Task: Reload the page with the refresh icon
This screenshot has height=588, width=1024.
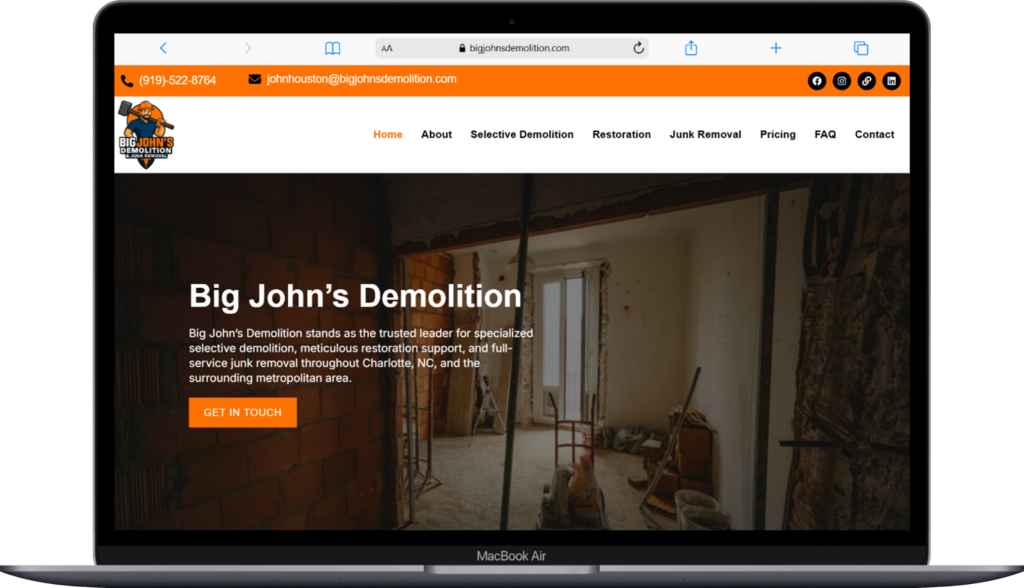Action: coord(638,48)
